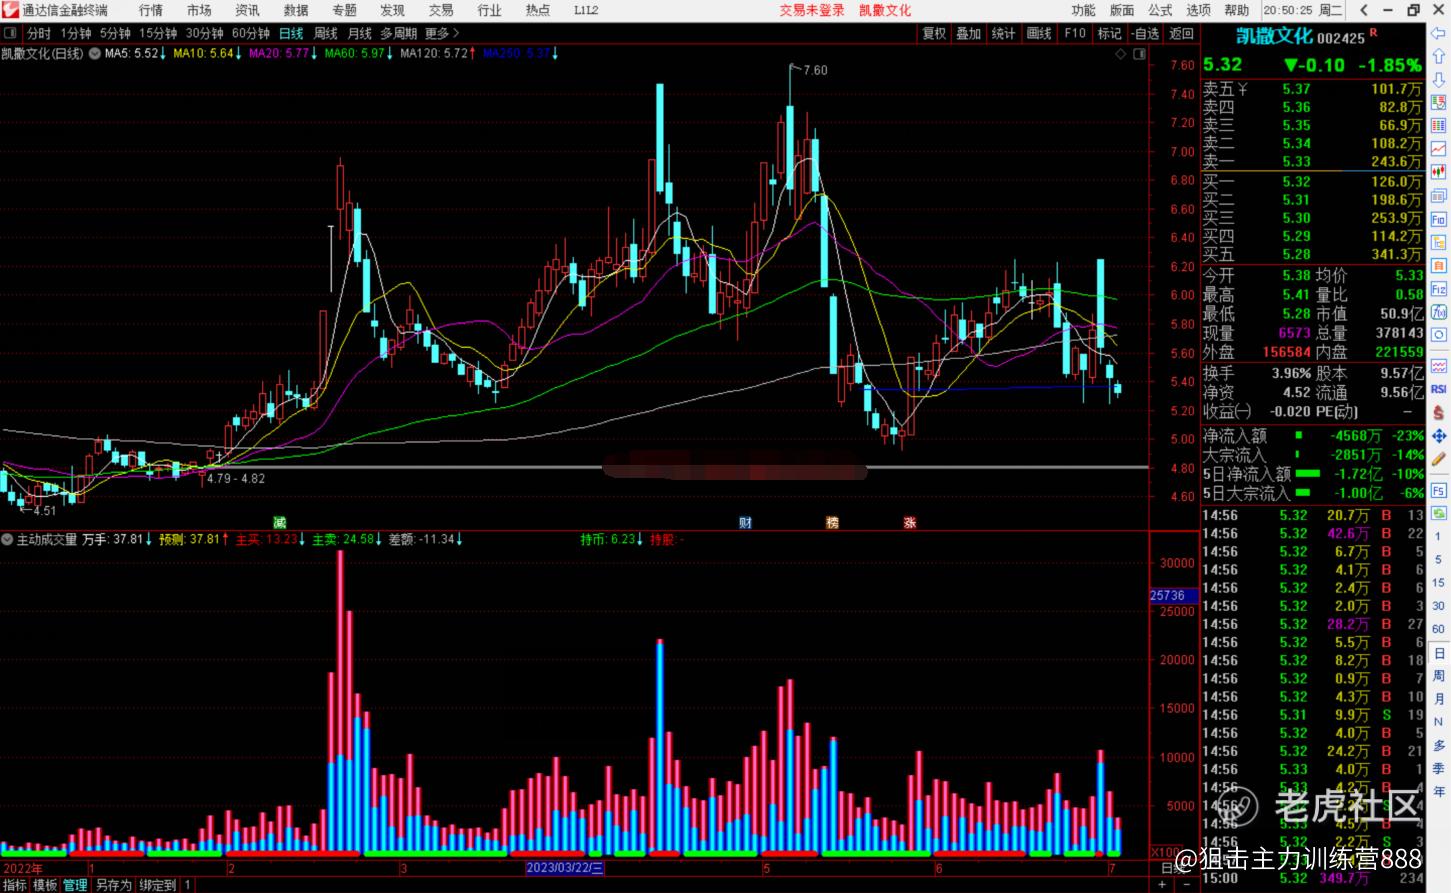Click the yellow MA10: 5.64 label

(x=203, y=53)
